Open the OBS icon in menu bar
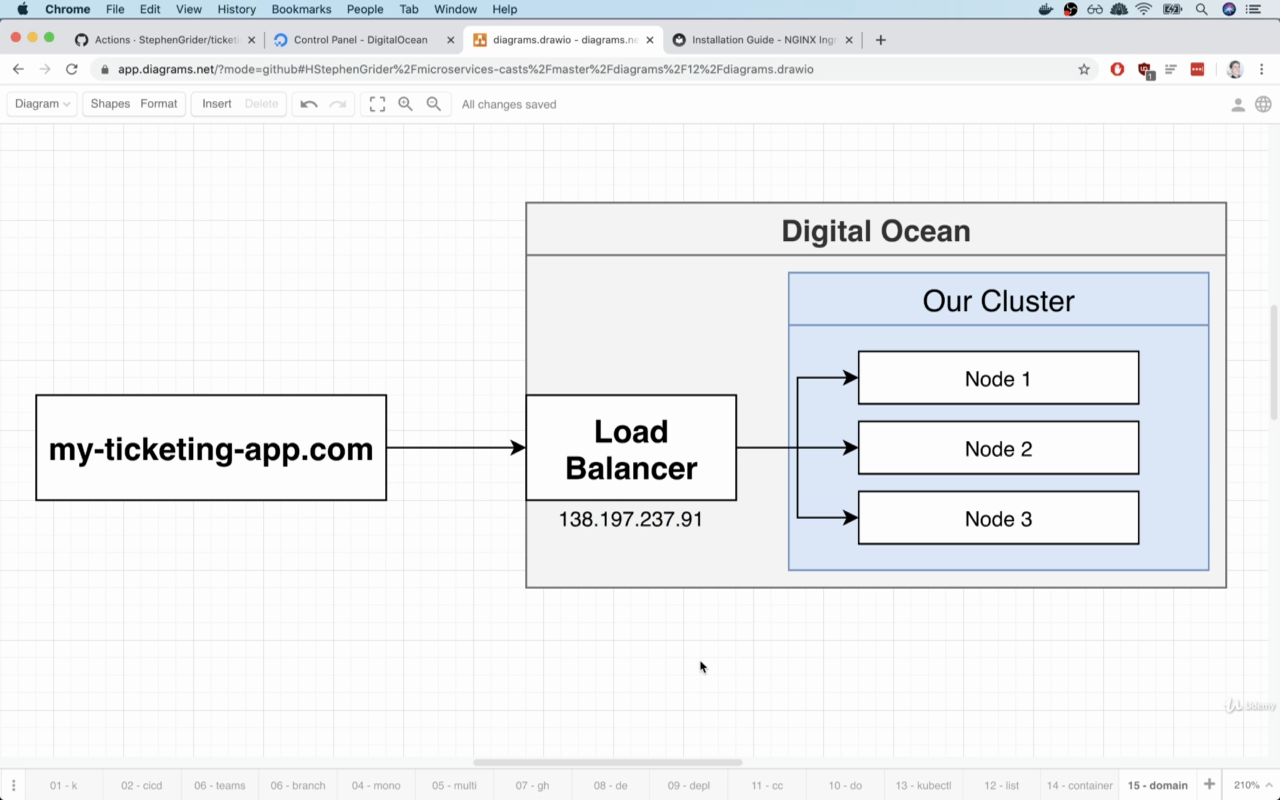 point(1070,9)
